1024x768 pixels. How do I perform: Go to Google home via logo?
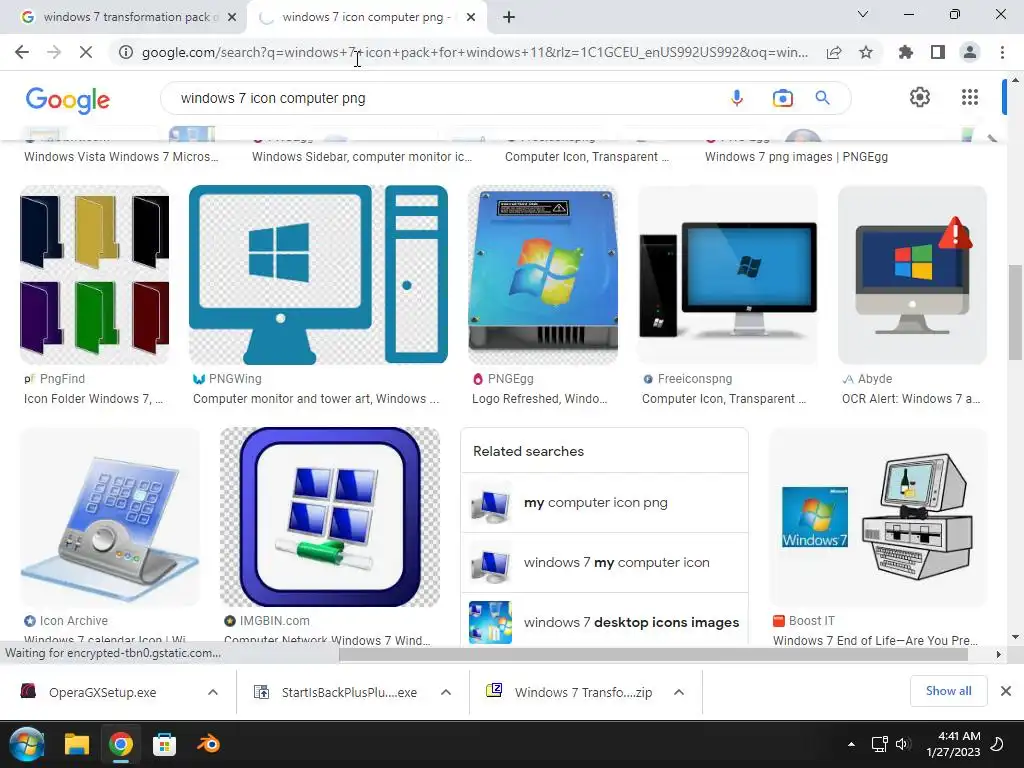[x=68, y=99]
